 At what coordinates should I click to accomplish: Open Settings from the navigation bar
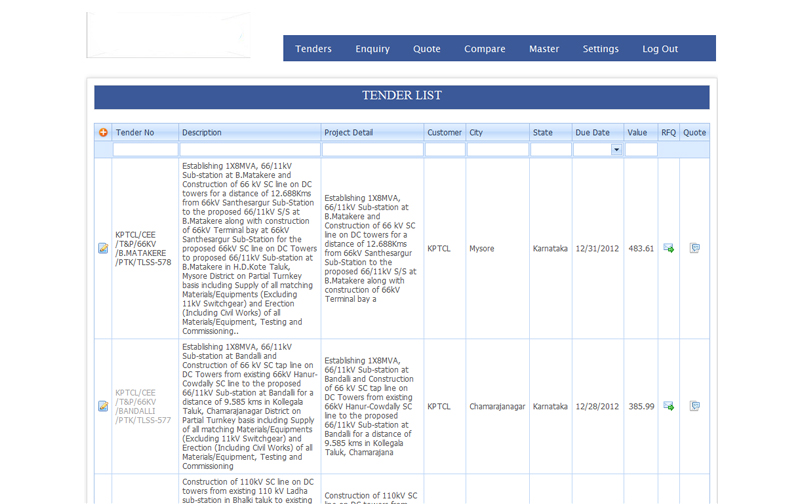click(x=601, y=49)
